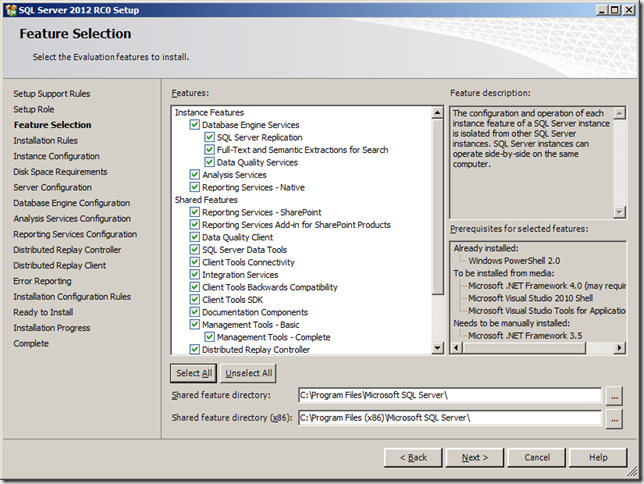Click Ready to Install step
This screenshot has height=484, width=644.
[x=43, y=312]
